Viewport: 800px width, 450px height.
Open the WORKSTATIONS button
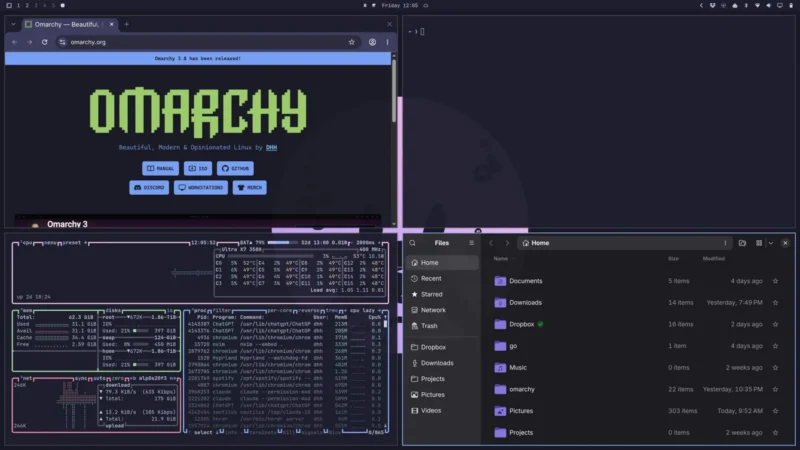201,188
